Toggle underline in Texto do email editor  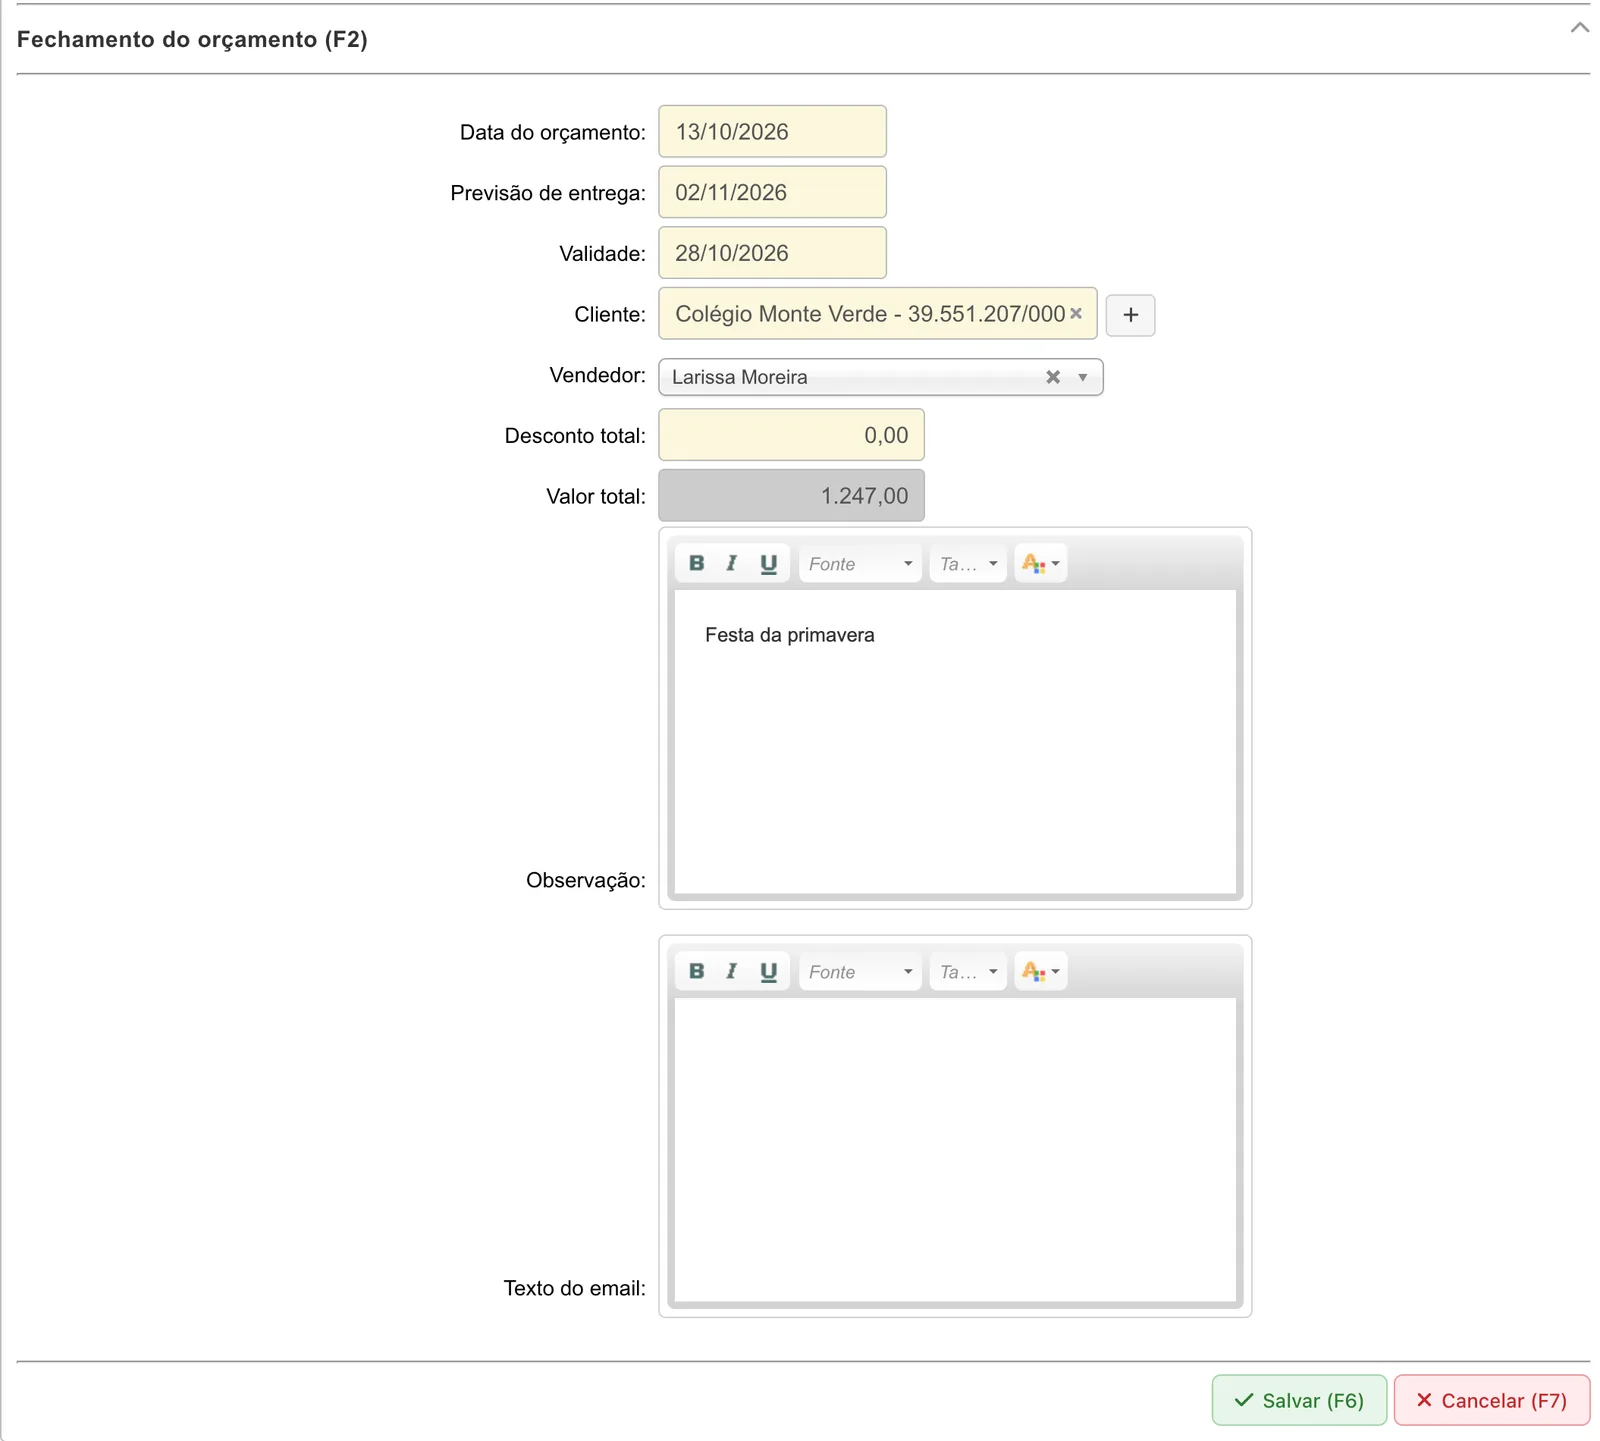[x=768, y=971]
